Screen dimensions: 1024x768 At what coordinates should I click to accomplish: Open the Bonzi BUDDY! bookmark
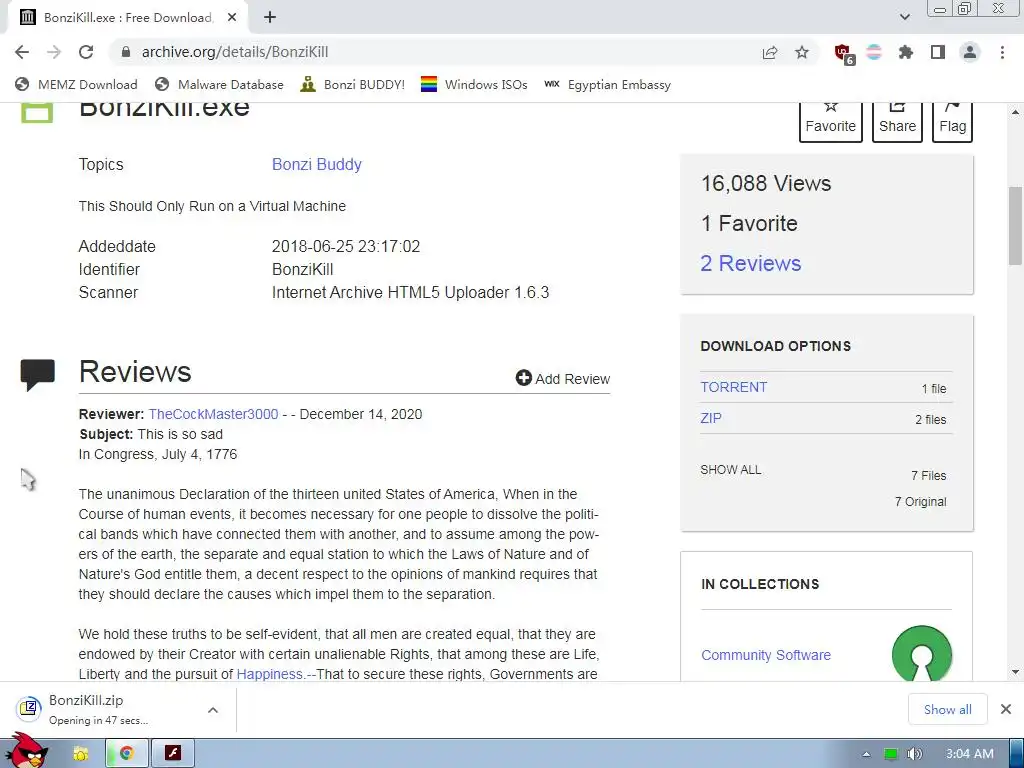353,84
